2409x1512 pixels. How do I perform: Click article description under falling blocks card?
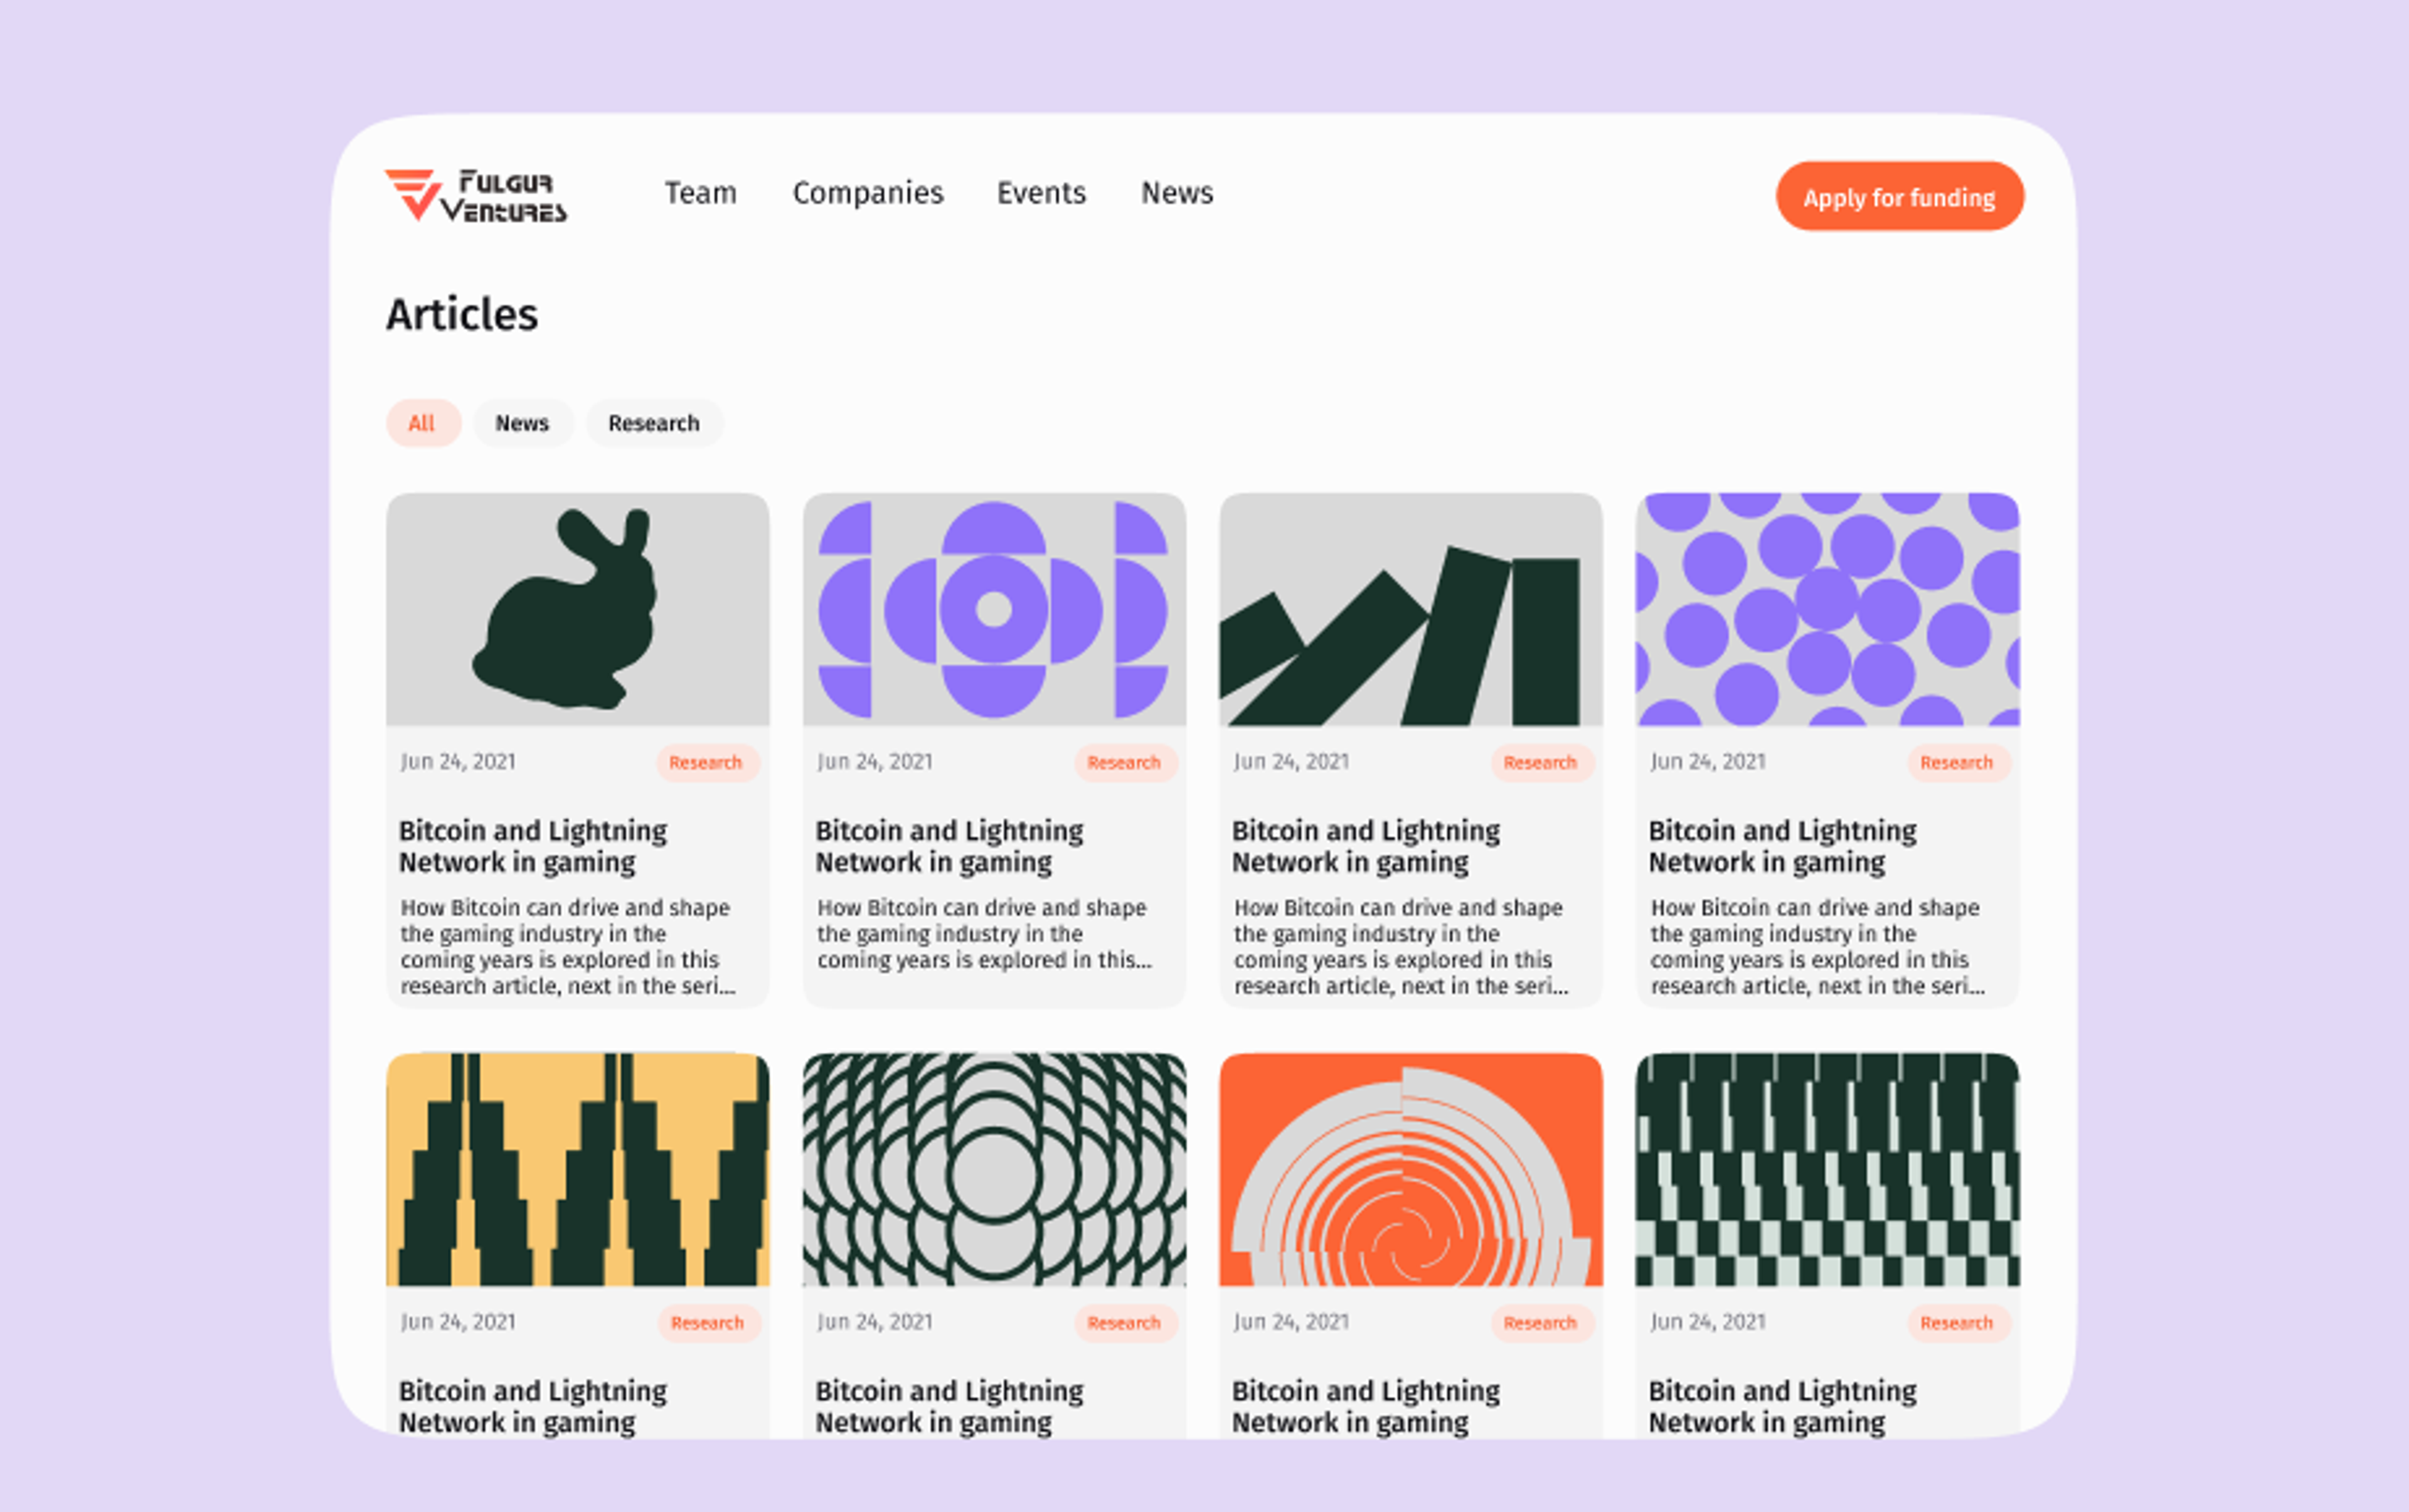[x=1401, y=947]
